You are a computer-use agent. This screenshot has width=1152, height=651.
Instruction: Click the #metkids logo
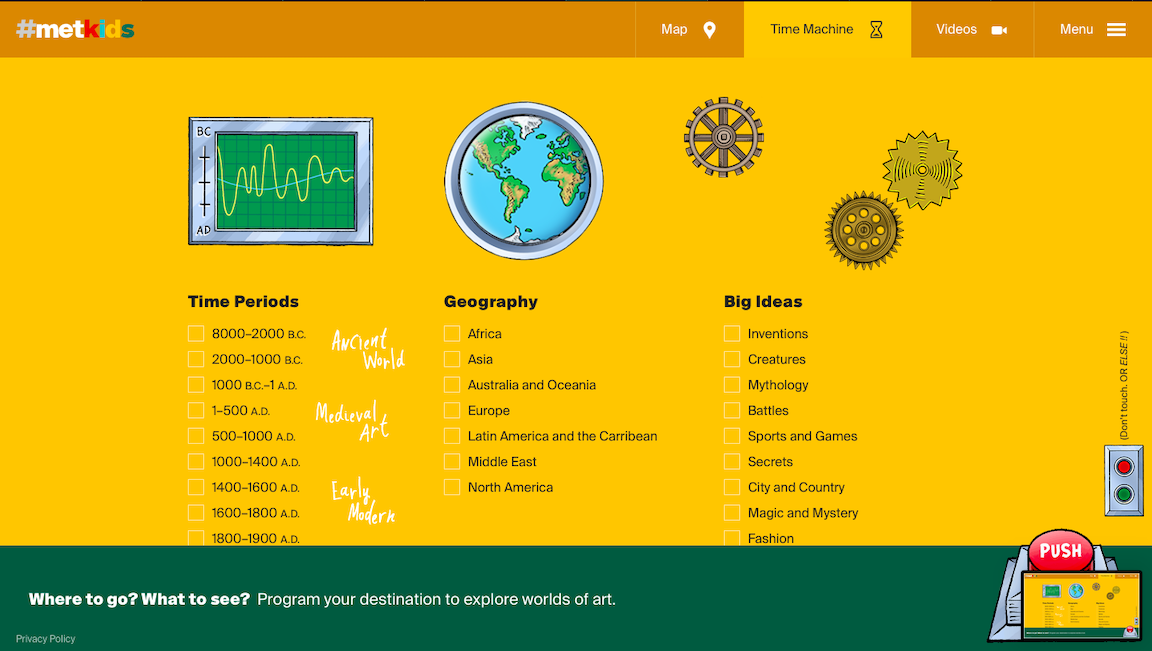click(x=75, y=29)
